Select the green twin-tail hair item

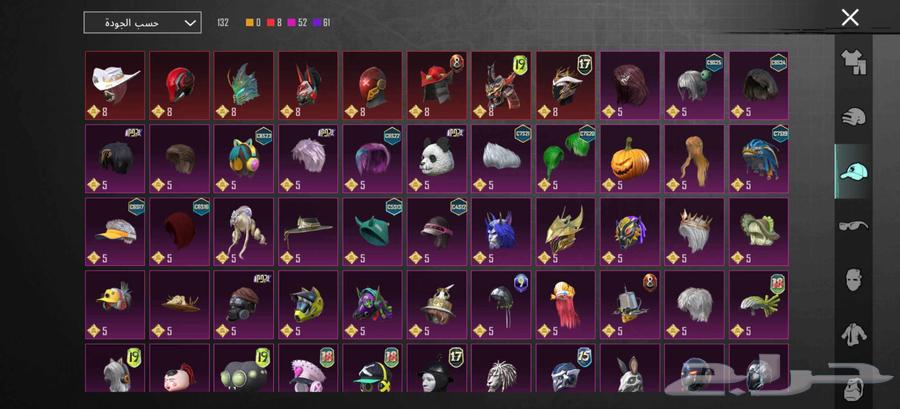pos(565,159)
